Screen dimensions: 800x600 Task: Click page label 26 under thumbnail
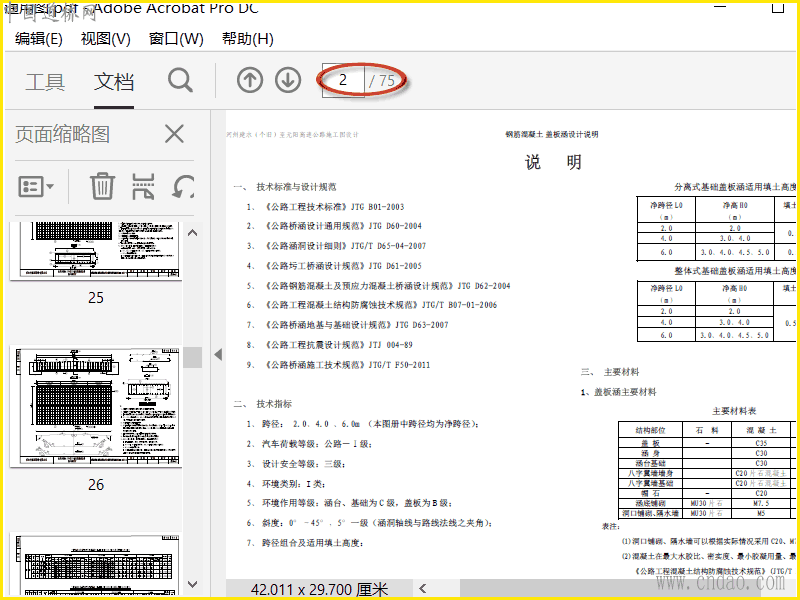tap(96, 484)
